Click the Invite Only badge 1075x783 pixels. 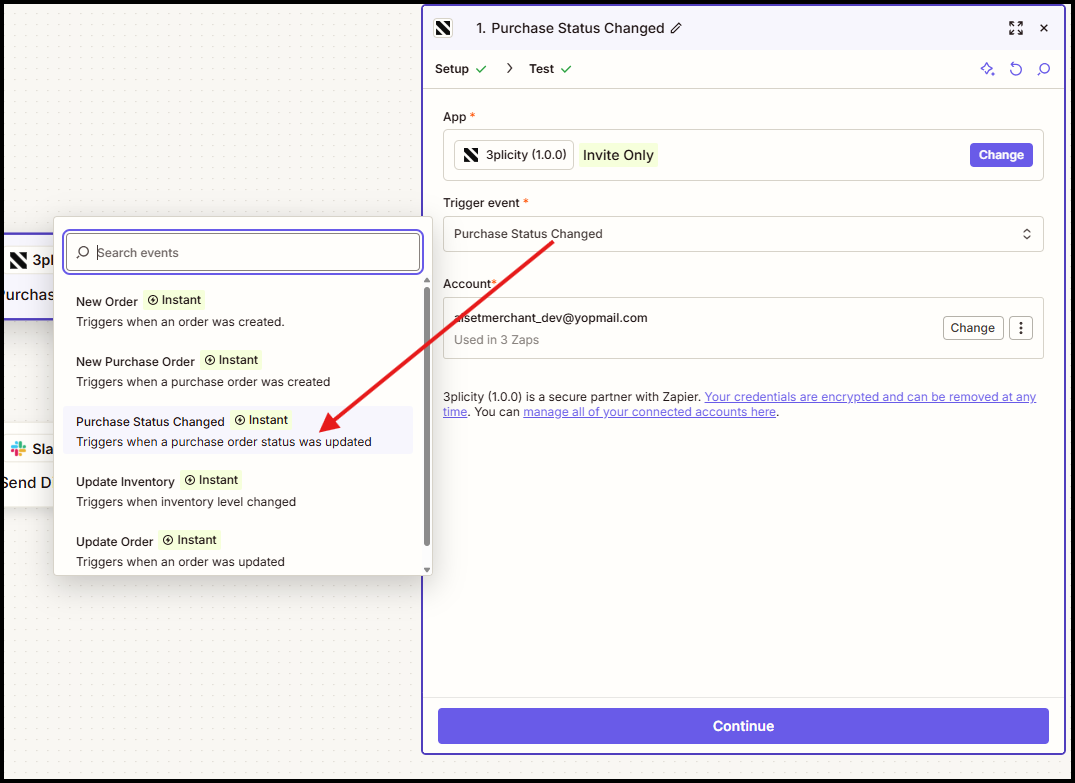coord(618,155)
